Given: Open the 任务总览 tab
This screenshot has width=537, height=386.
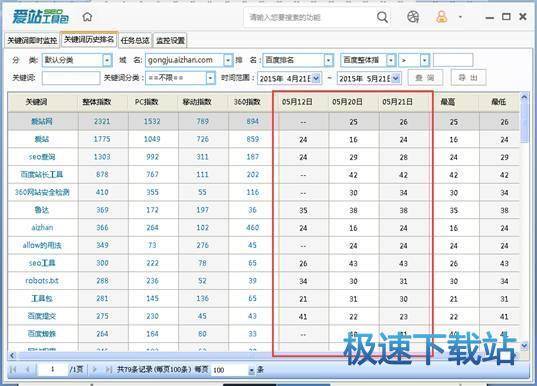Looking at the screenshot, I should tap(135, 40).
